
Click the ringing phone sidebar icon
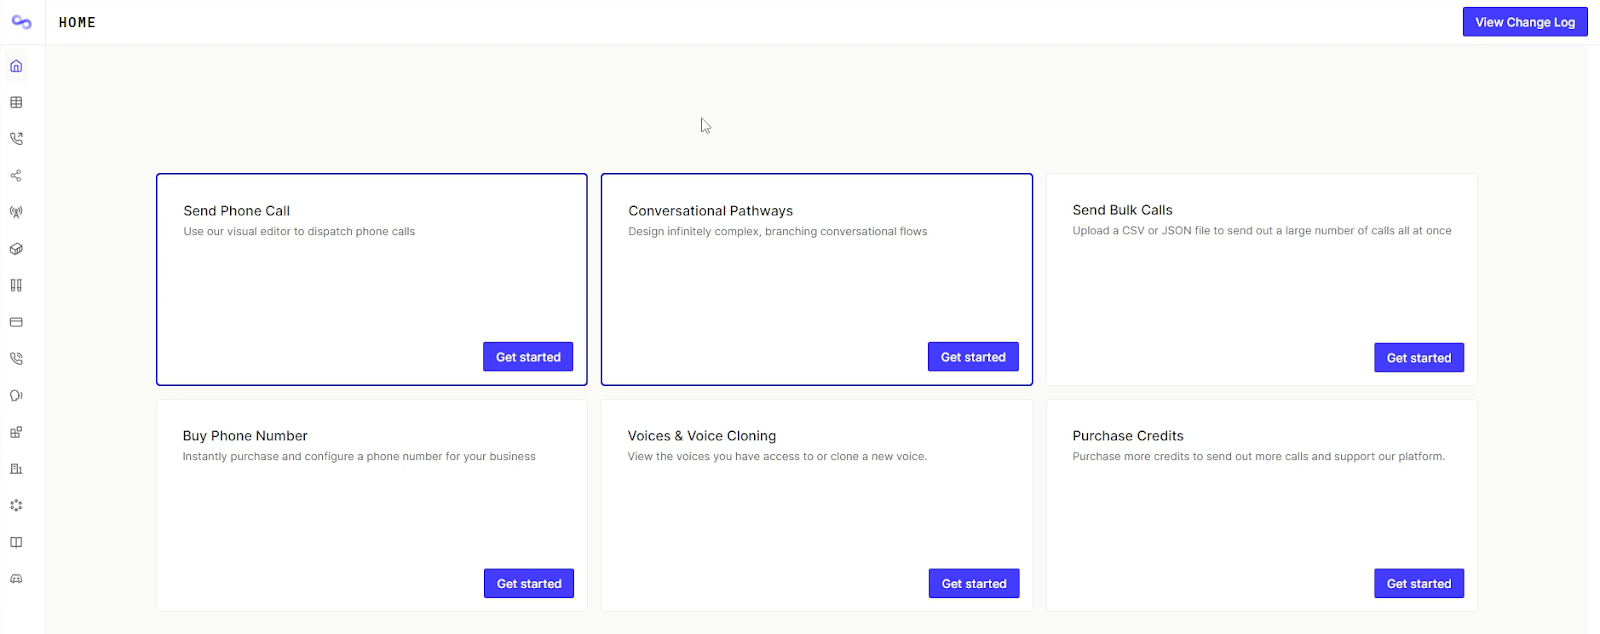click(16, 358)
